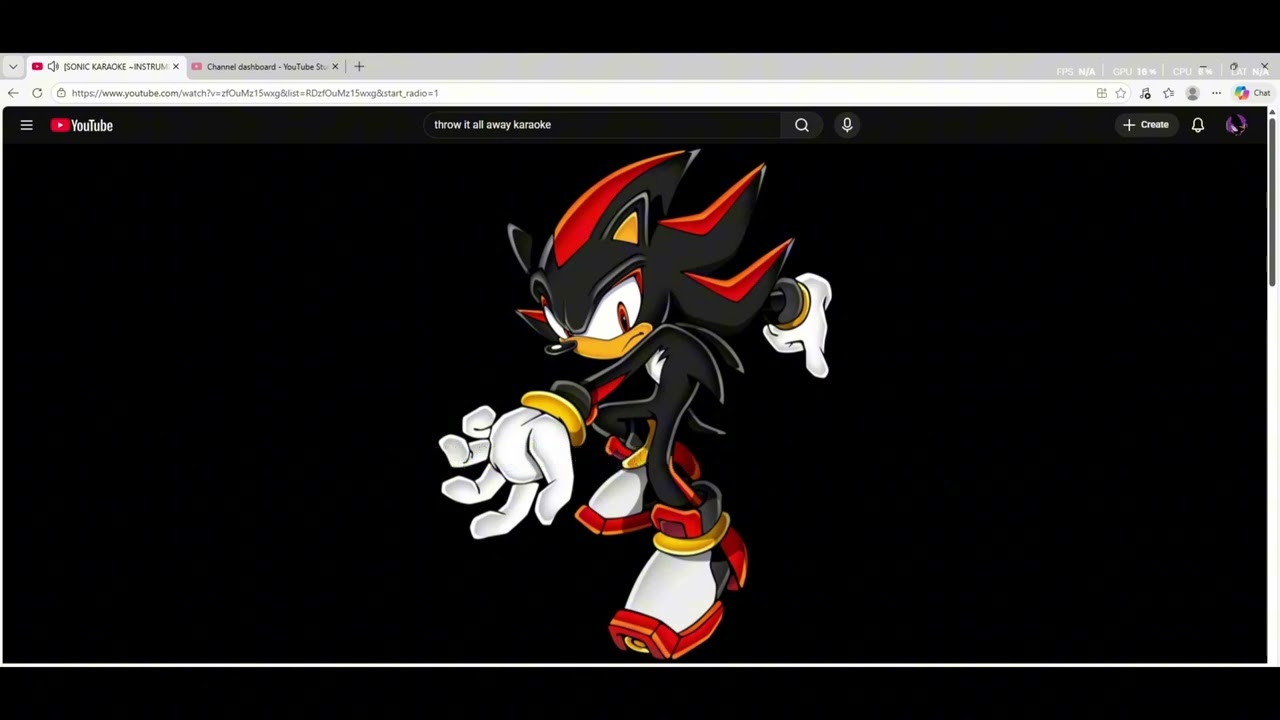Open browser media music icon
The height and width of the screenshot is (720, 1280).
[x=1145, y=93]
